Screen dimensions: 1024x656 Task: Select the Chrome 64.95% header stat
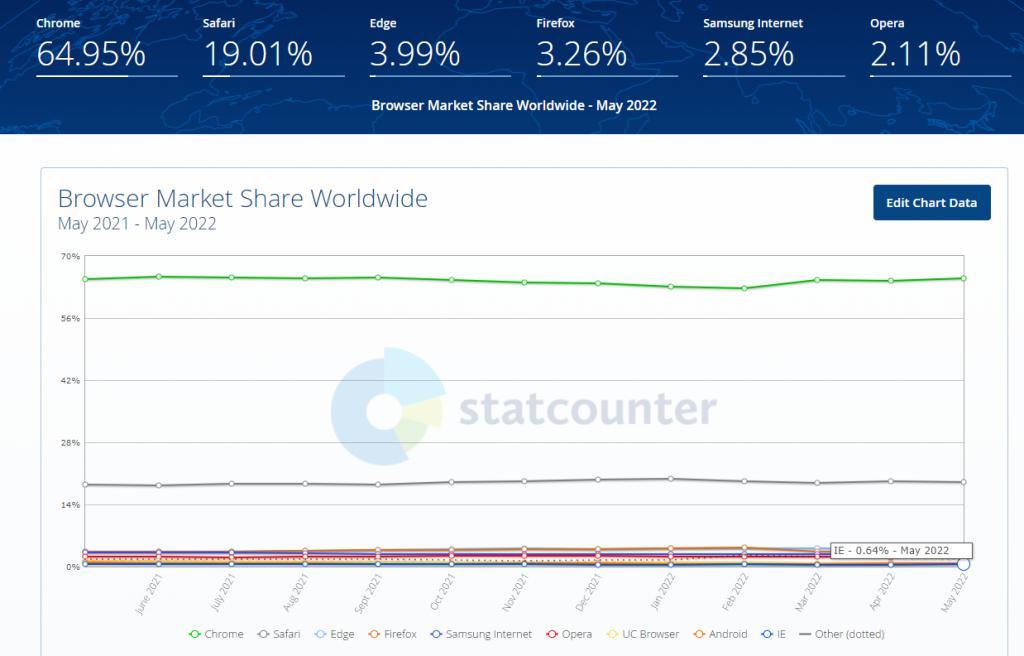pos(91,53)
